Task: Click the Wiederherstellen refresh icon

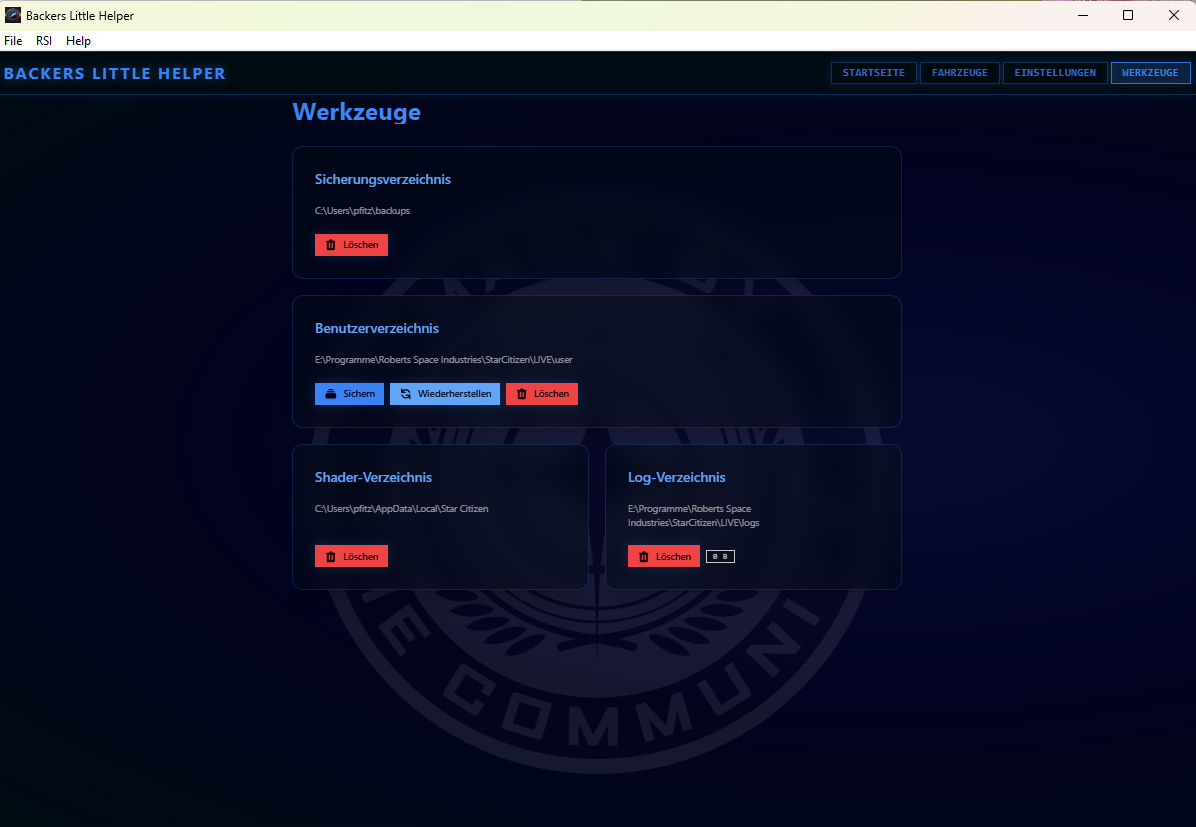Action: (x=406, y=394)
